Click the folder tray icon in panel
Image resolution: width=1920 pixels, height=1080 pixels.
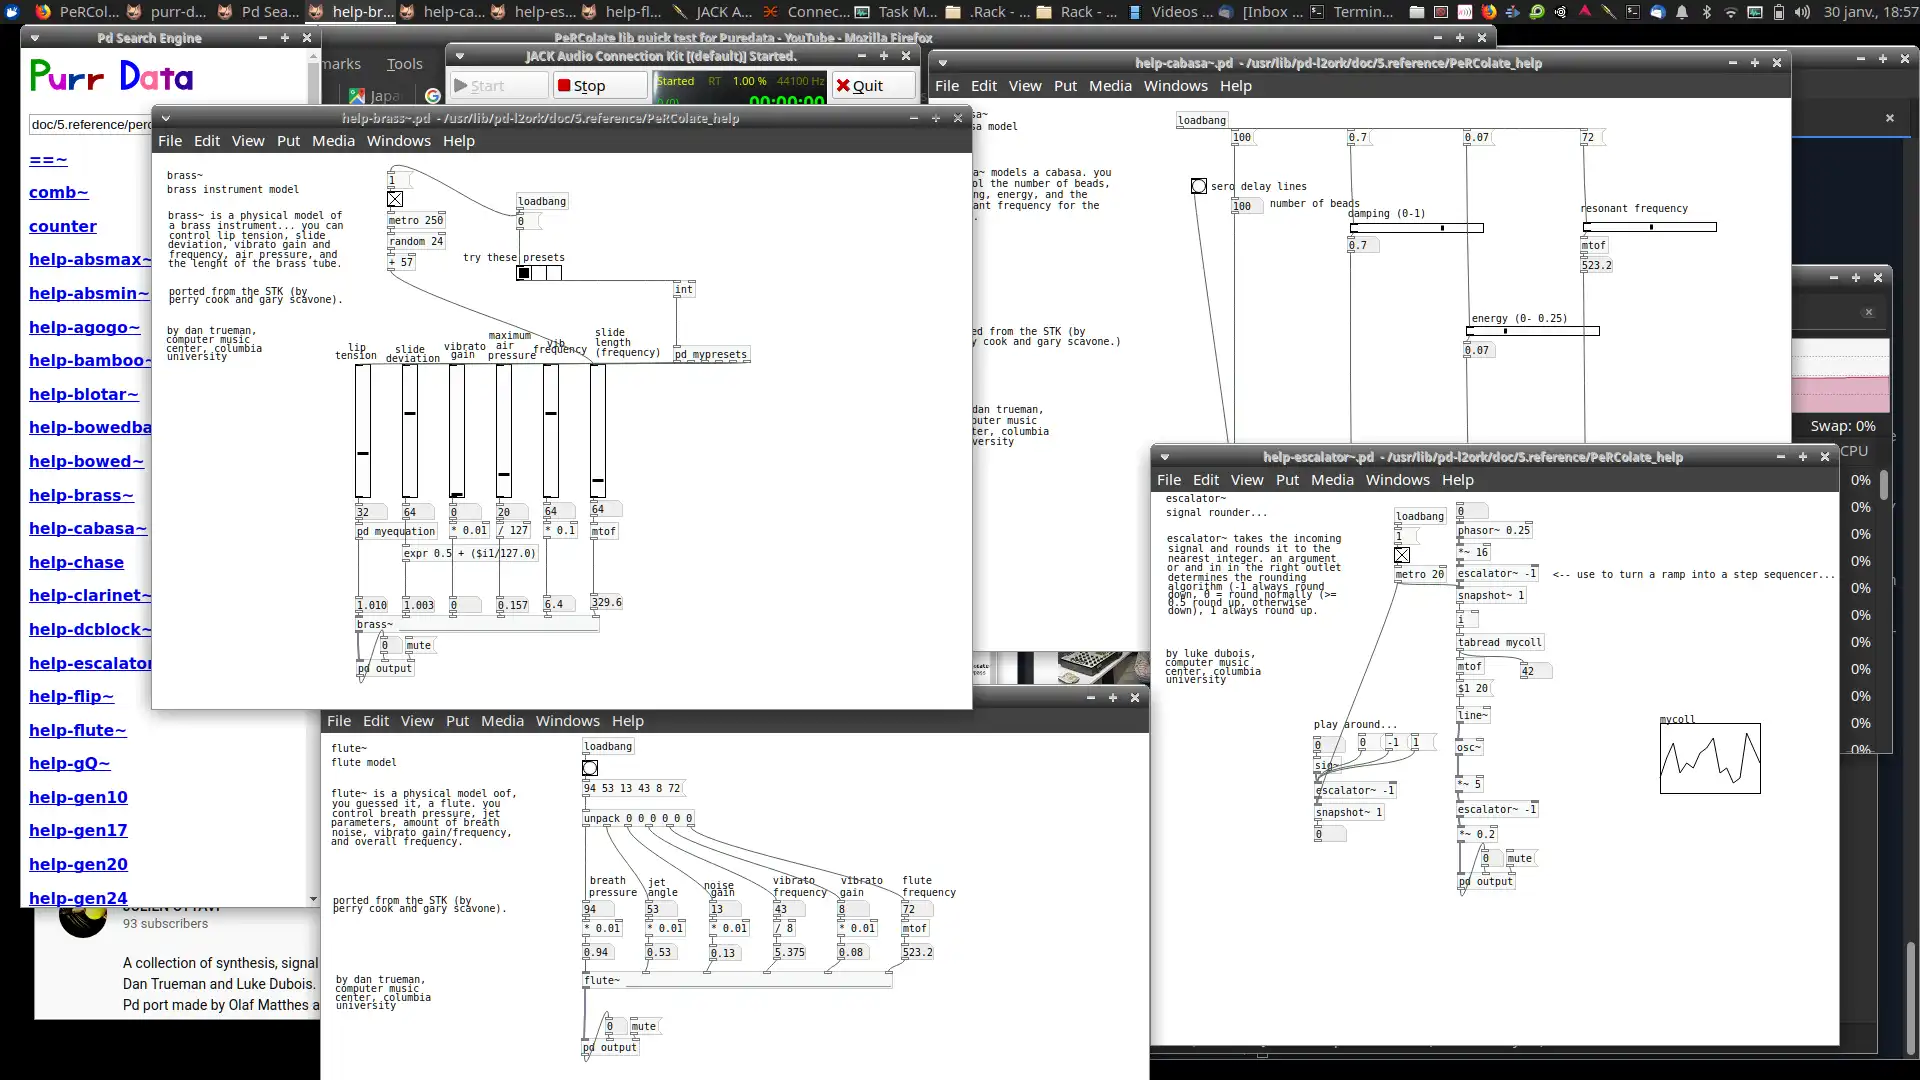[x=1417, y=12]
